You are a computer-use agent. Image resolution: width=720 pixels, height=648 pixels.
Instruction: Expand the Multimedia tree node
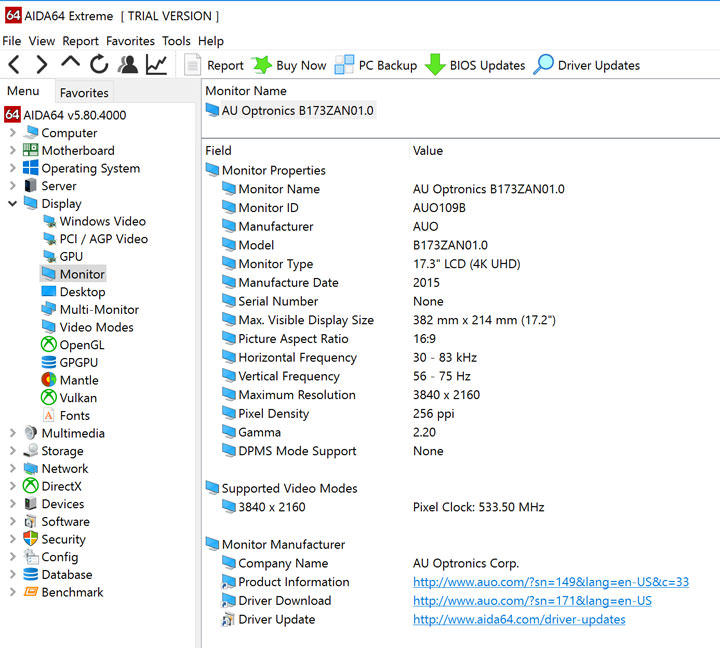coord(12,434)
